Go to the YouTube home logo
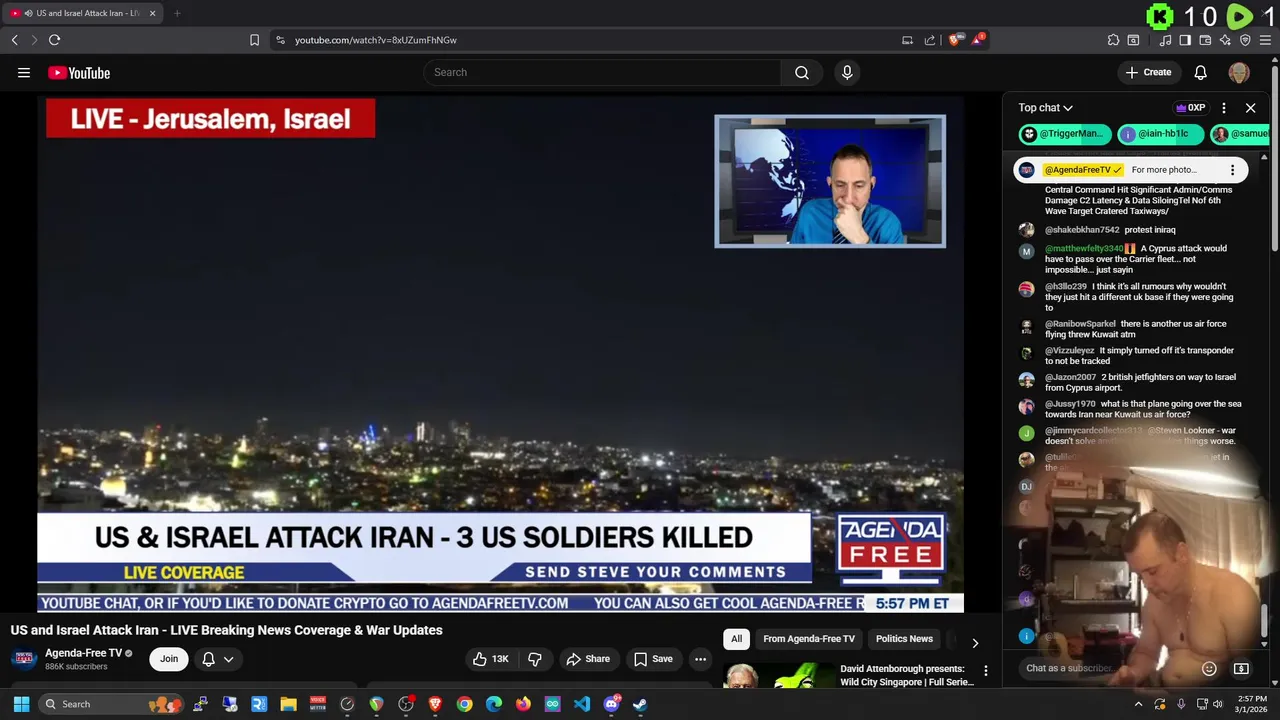This screenshot has height=720, width=1280. click(79, 72)
